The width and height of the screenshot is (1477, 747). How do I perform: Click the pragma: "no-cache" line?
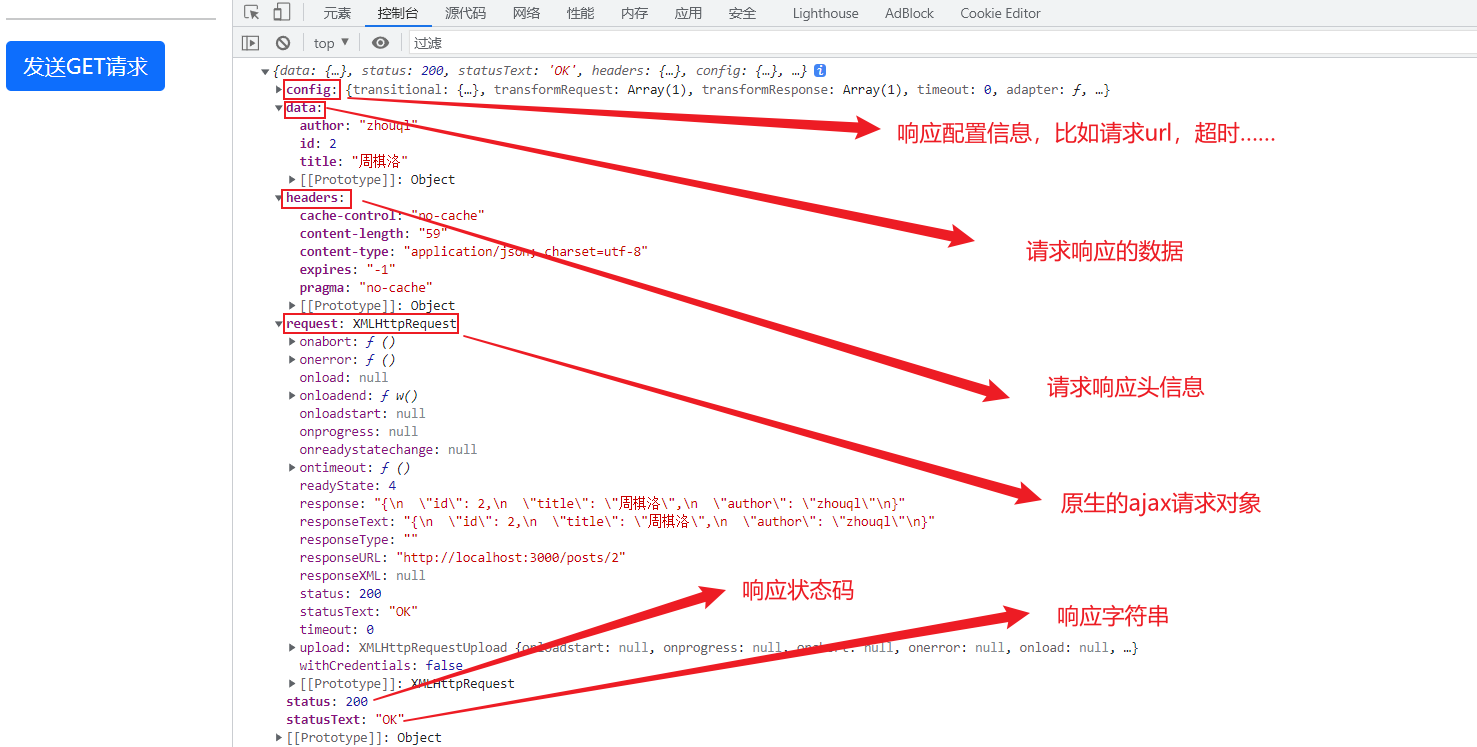pyautogui.click(x=366, y=288)
